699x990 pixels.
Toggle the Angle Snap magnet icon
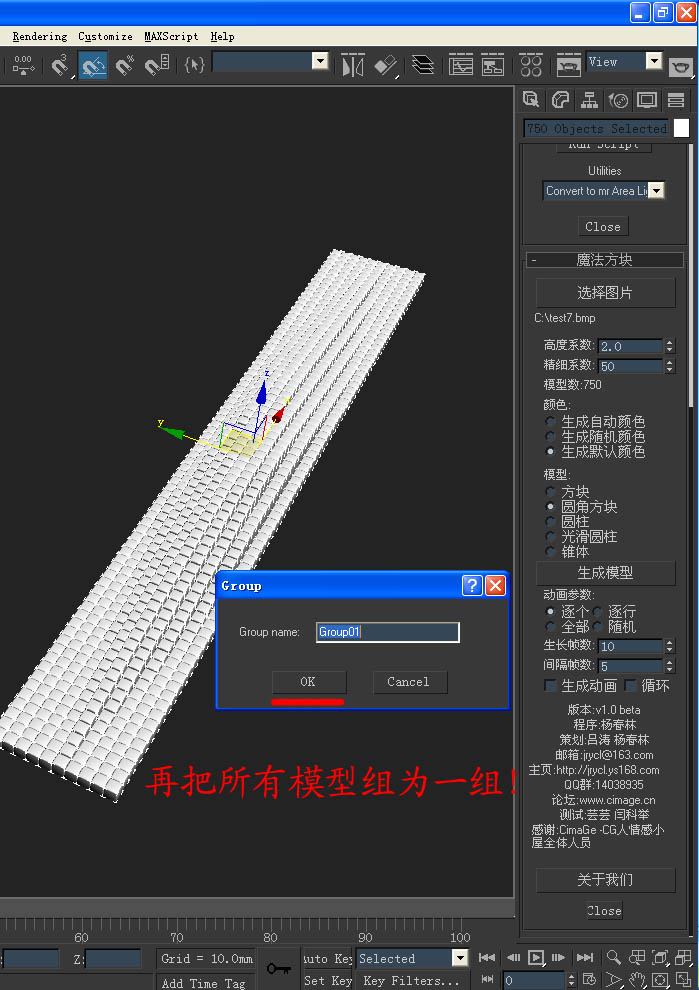tap(93, 65)
